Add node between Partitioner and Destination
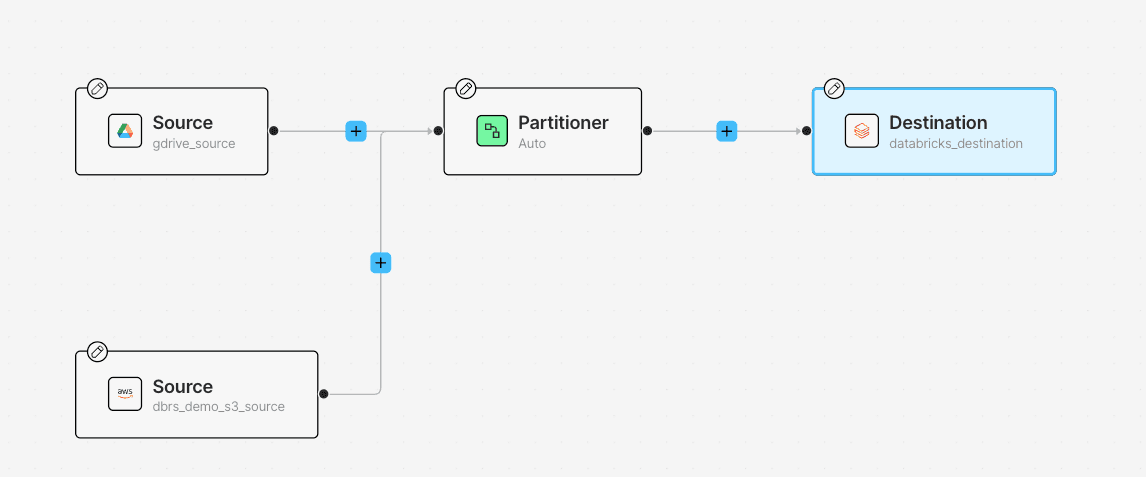This screenshot has width=1146, height=477. click(x=726, y=131)
